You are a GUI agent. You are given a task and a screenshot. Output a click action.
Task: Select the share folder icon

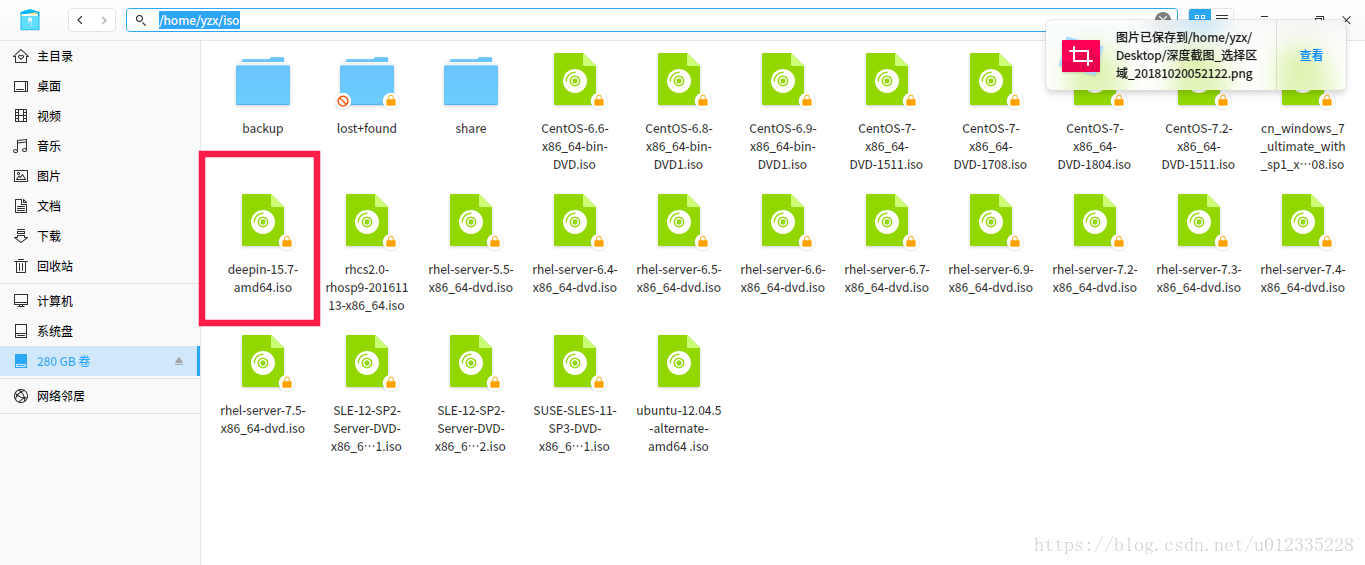point(471,80)
